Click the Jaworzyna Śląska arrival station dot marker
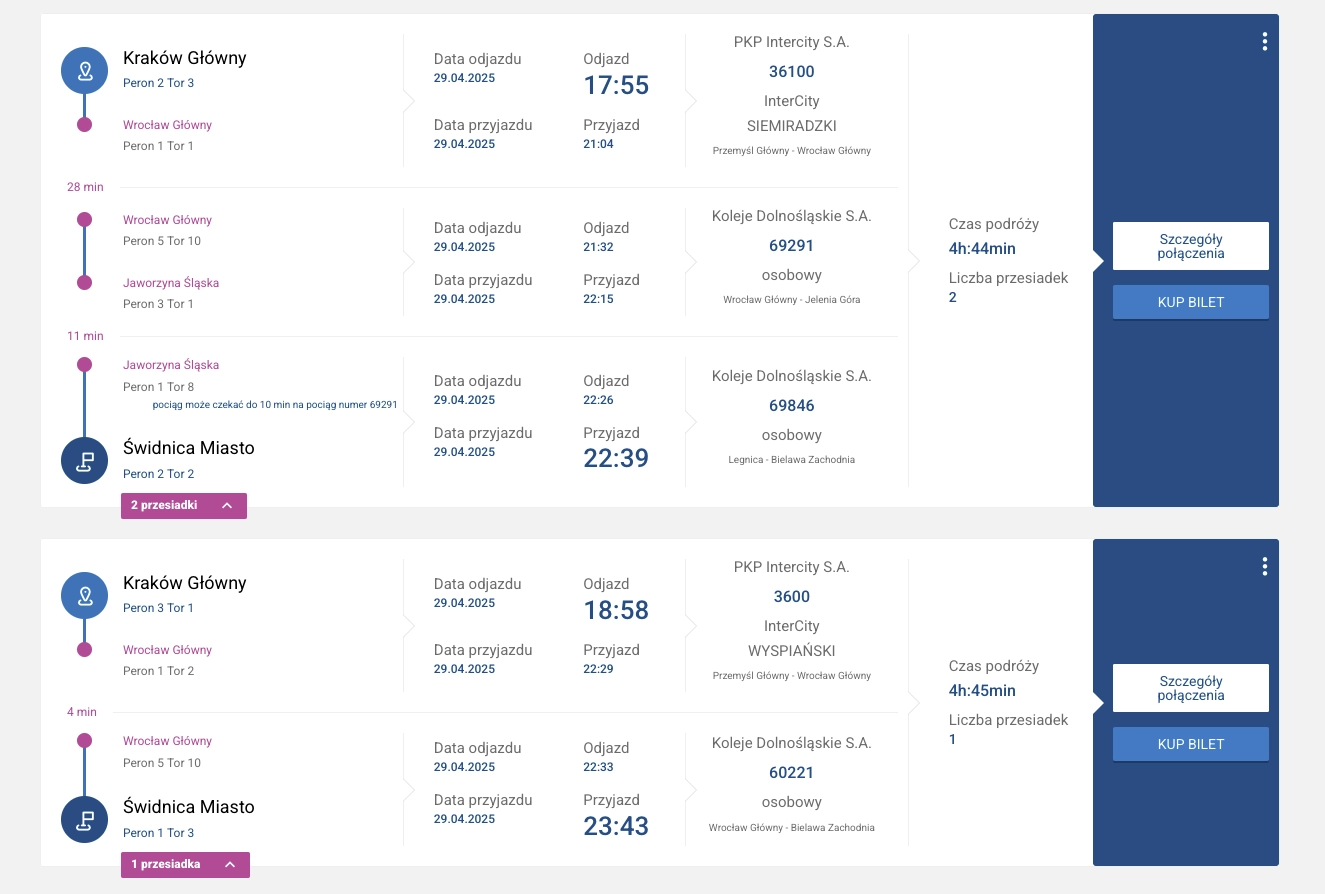Image resolution: width=1325 pixels, height=894 pixels. 85,283
